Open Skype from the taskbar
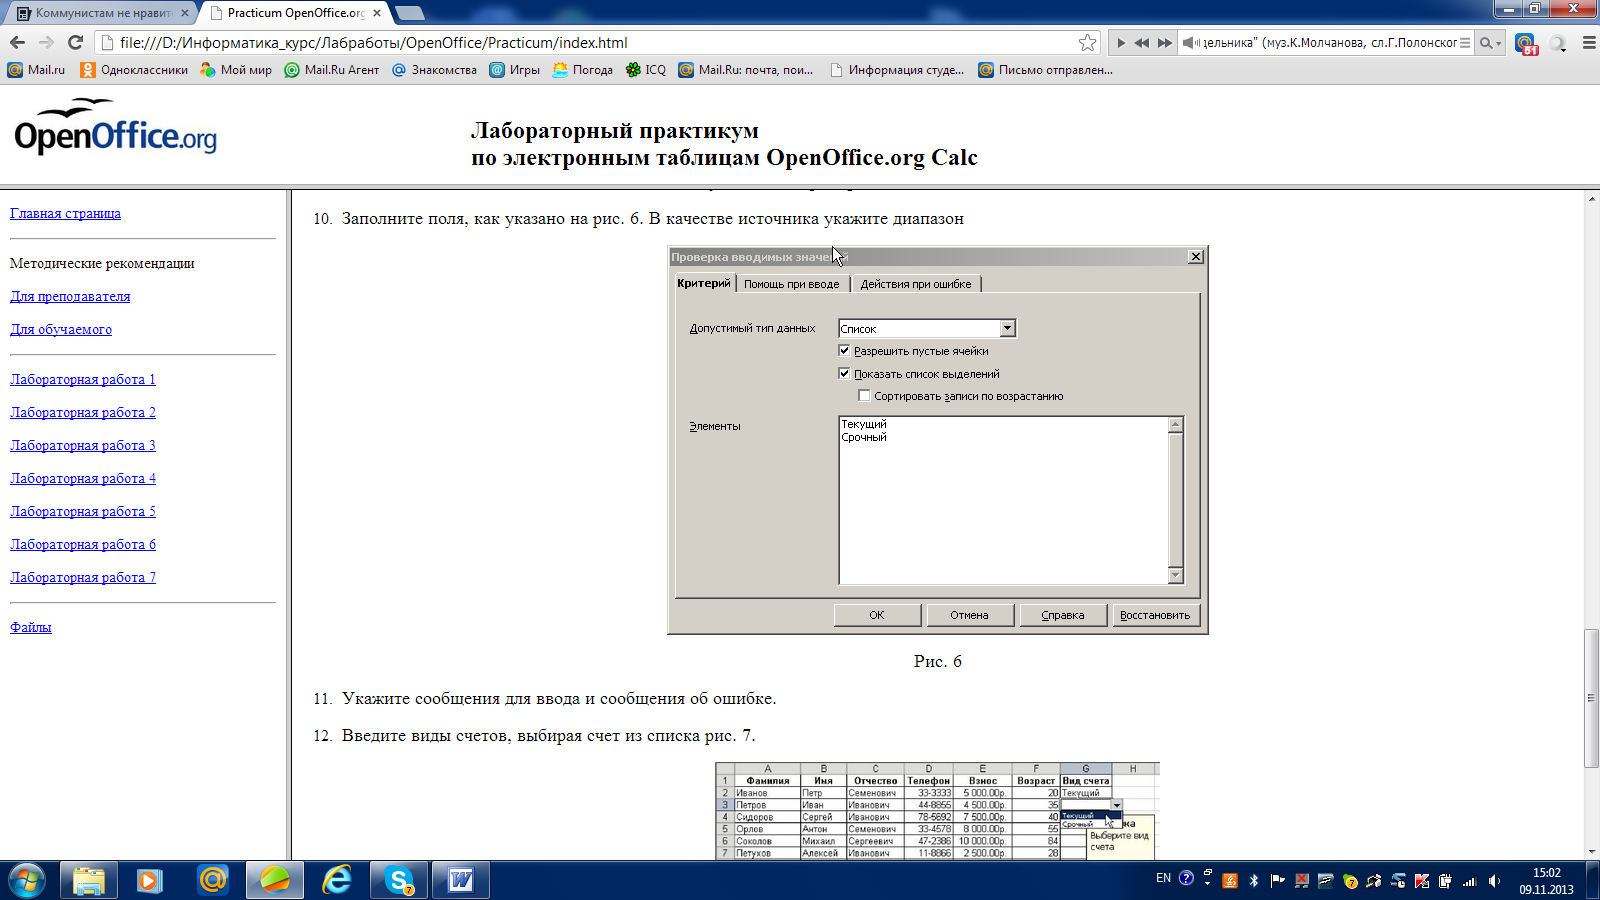1600x900 pixels. (399, 880)
